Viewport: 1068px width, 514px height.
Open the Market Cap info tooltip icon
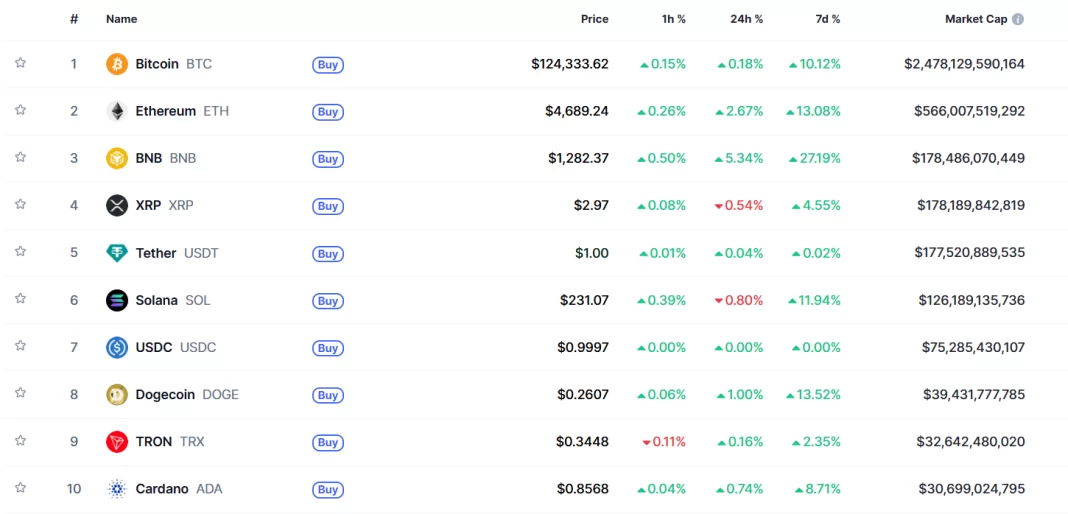[x=1018, y=19]
